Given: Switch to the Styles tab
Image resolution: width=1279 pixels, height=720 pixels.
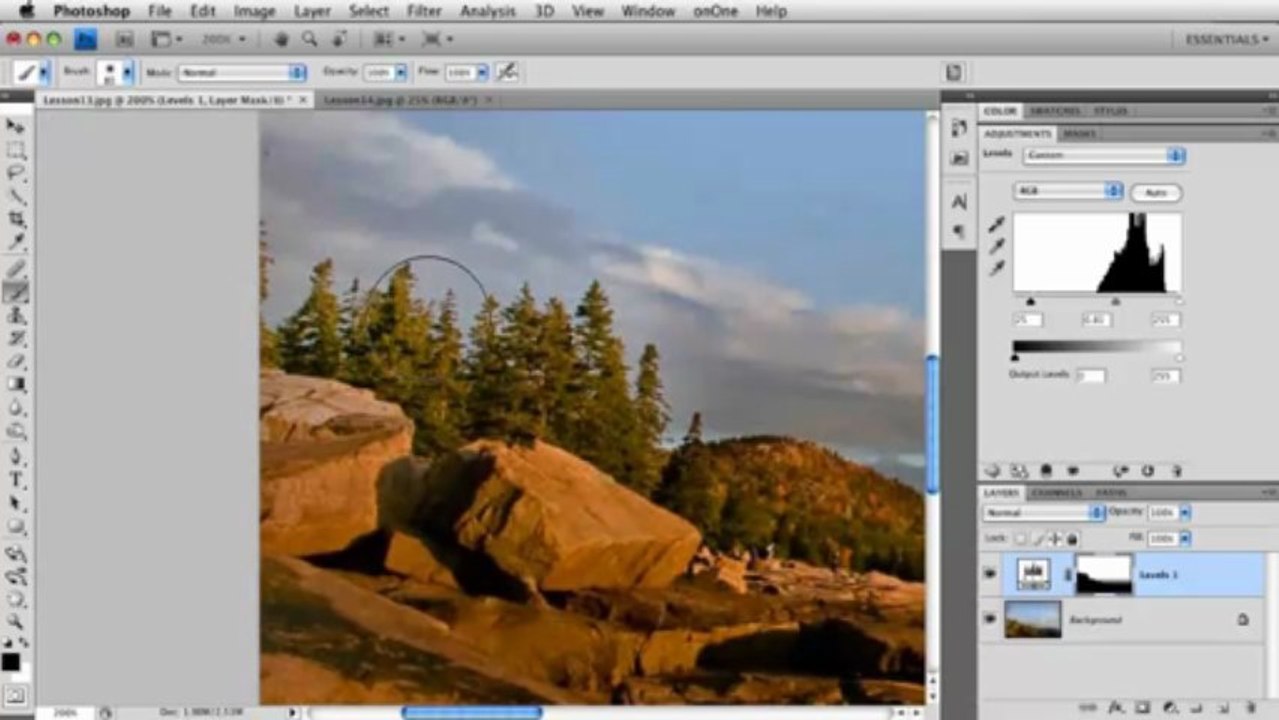Looking at the screenshot, I should [x=1109, y=111].
